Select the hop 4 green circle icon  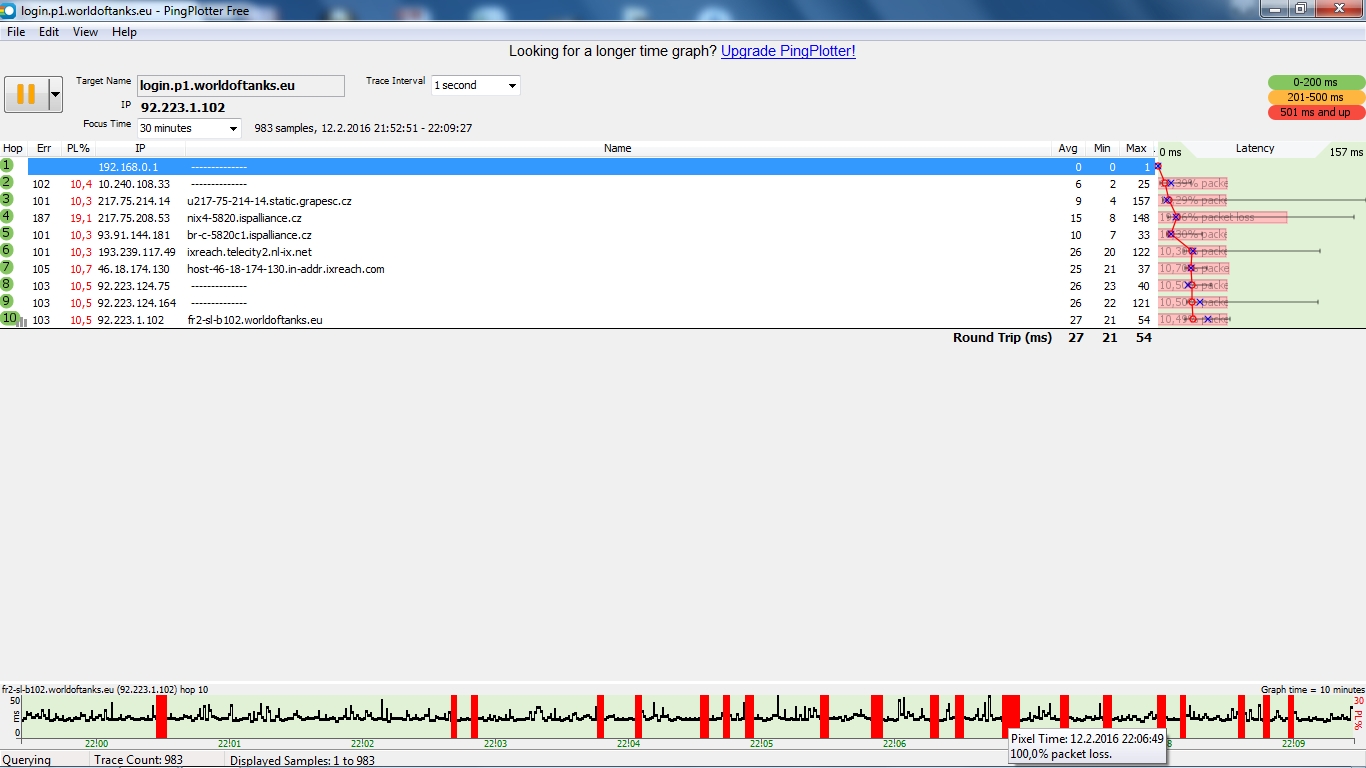click(7, 216)
